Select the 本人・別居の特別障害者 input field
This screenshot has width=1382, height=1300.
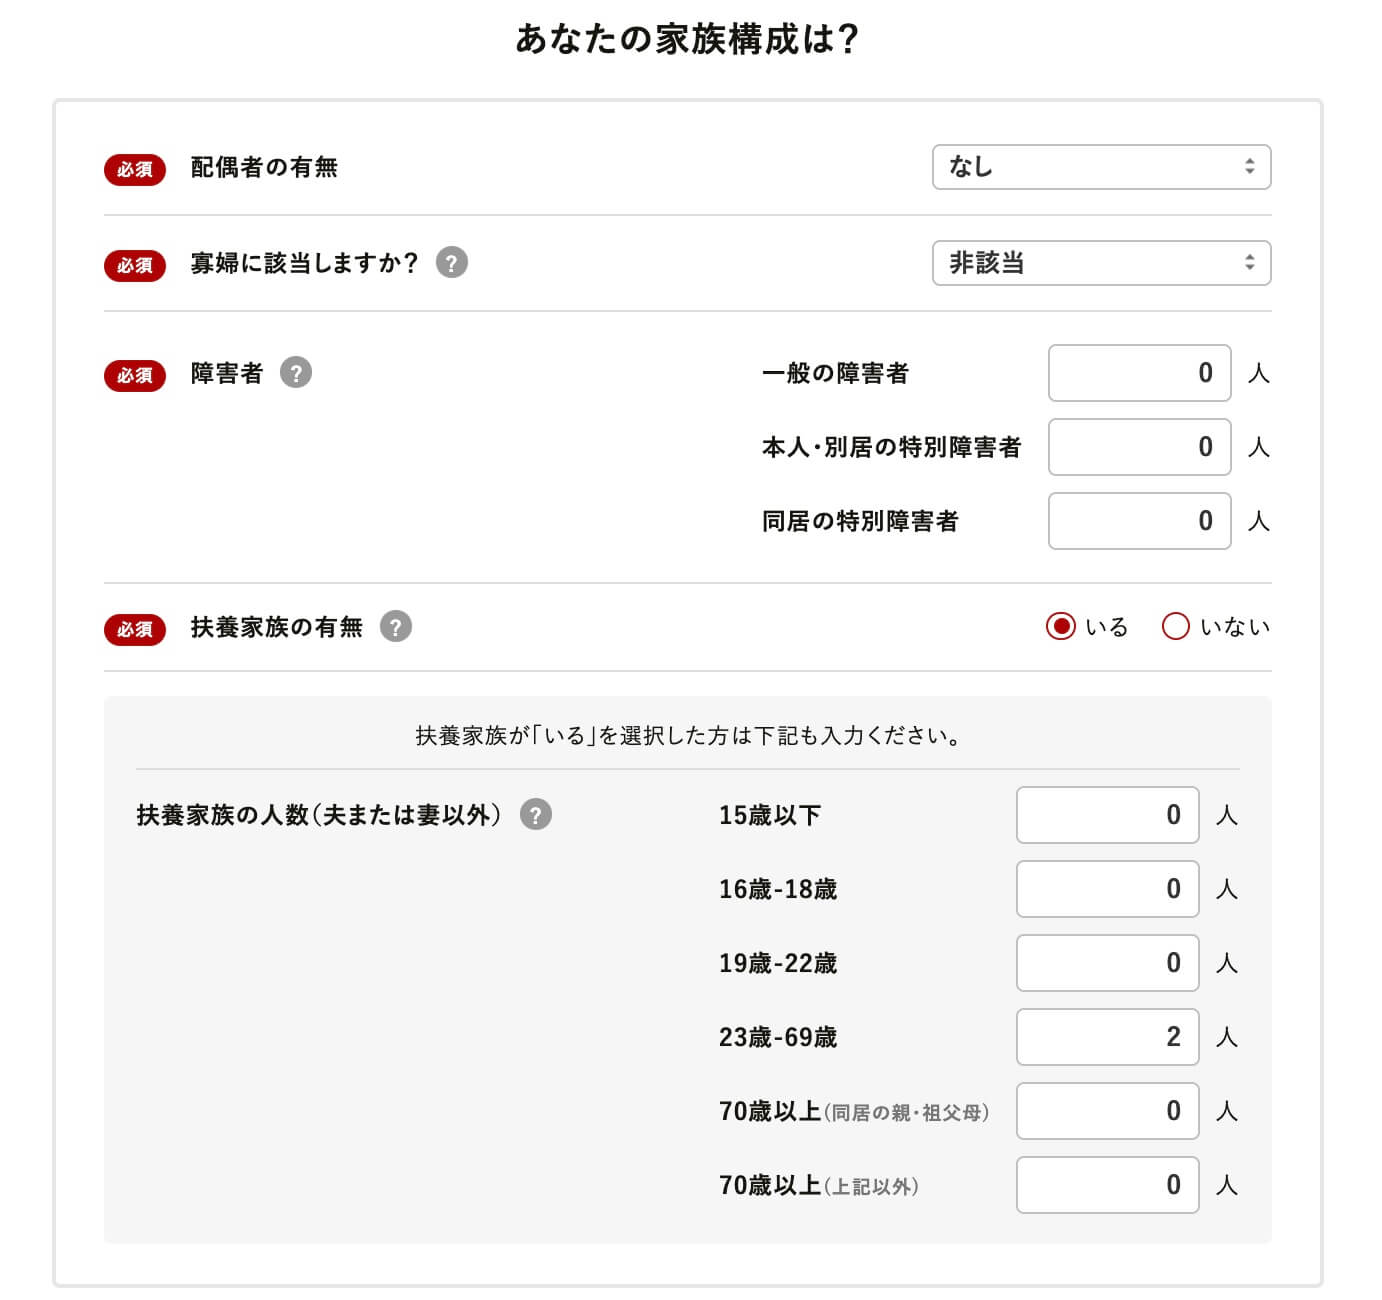tap(1138, 448)
